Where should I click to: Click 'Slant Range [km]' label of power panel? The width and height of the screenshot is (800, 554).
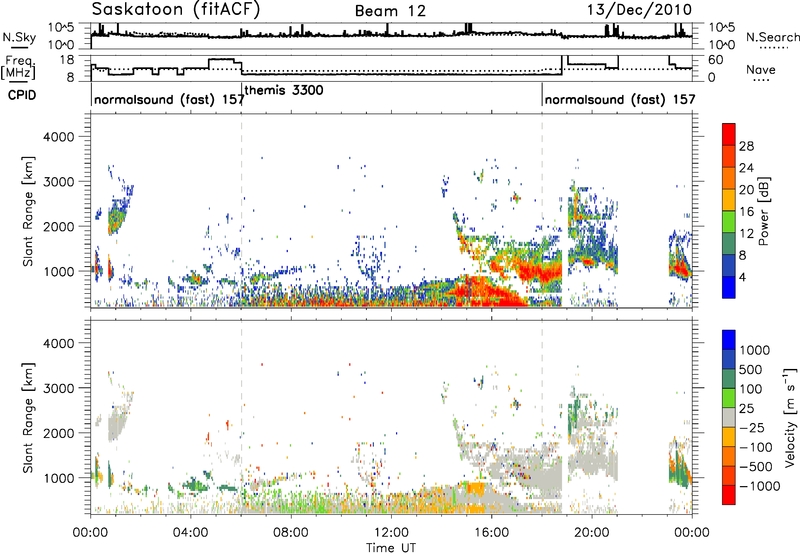click(28, 211)
